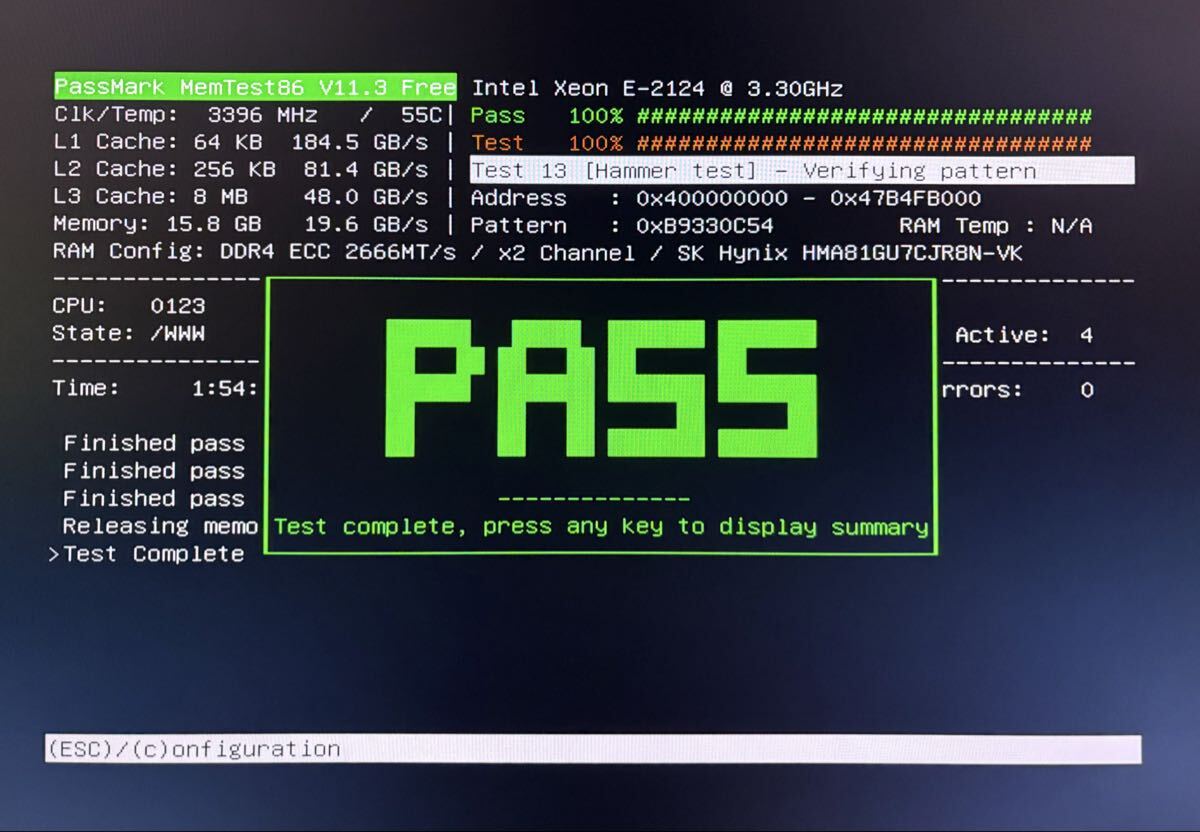Click the RAM Config DDR4 ECC line

[538, 252]
